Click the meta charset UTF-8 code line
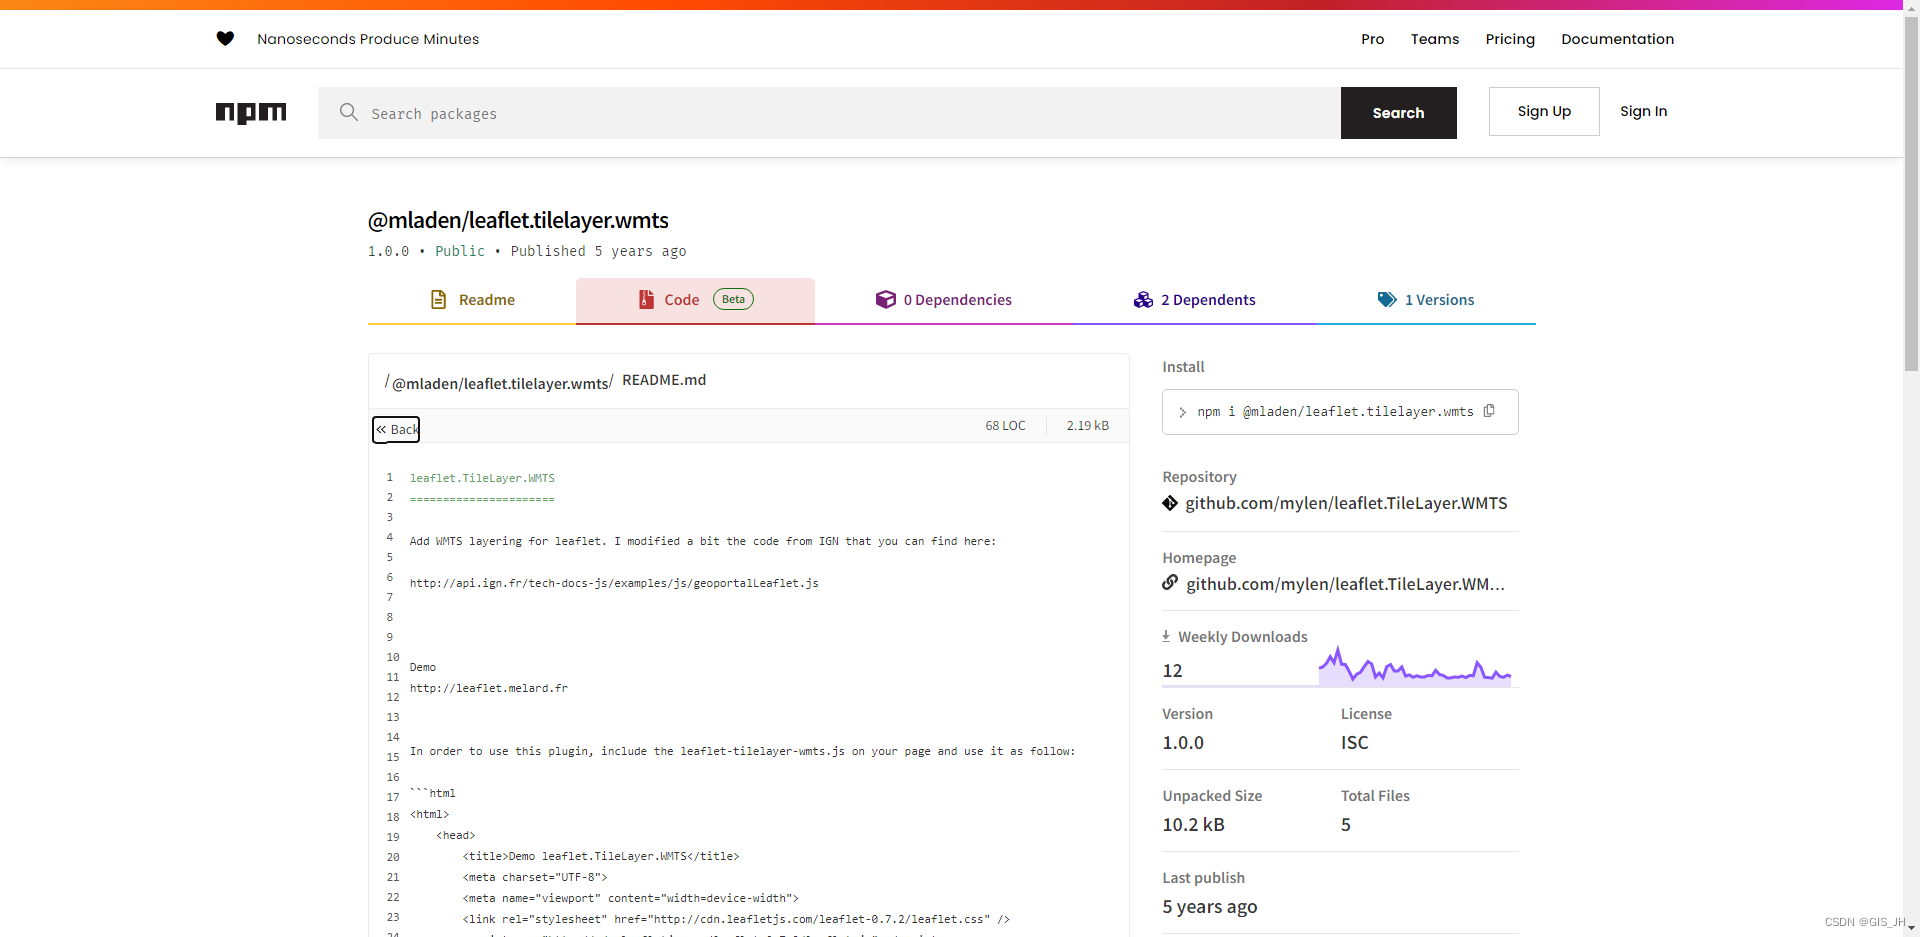The image size is (1920, 937). (x=534, y=877)
